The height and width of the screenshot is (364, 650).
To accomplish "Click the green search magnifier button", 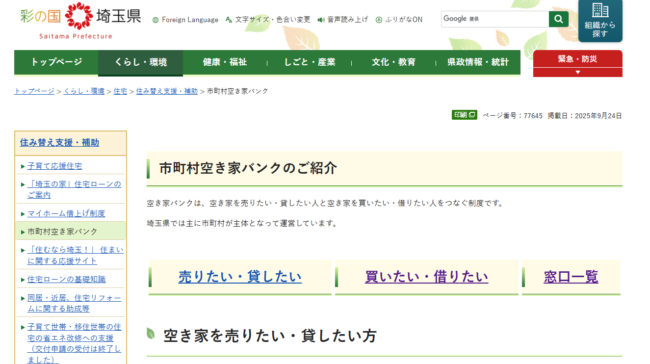I will point(558,19).
